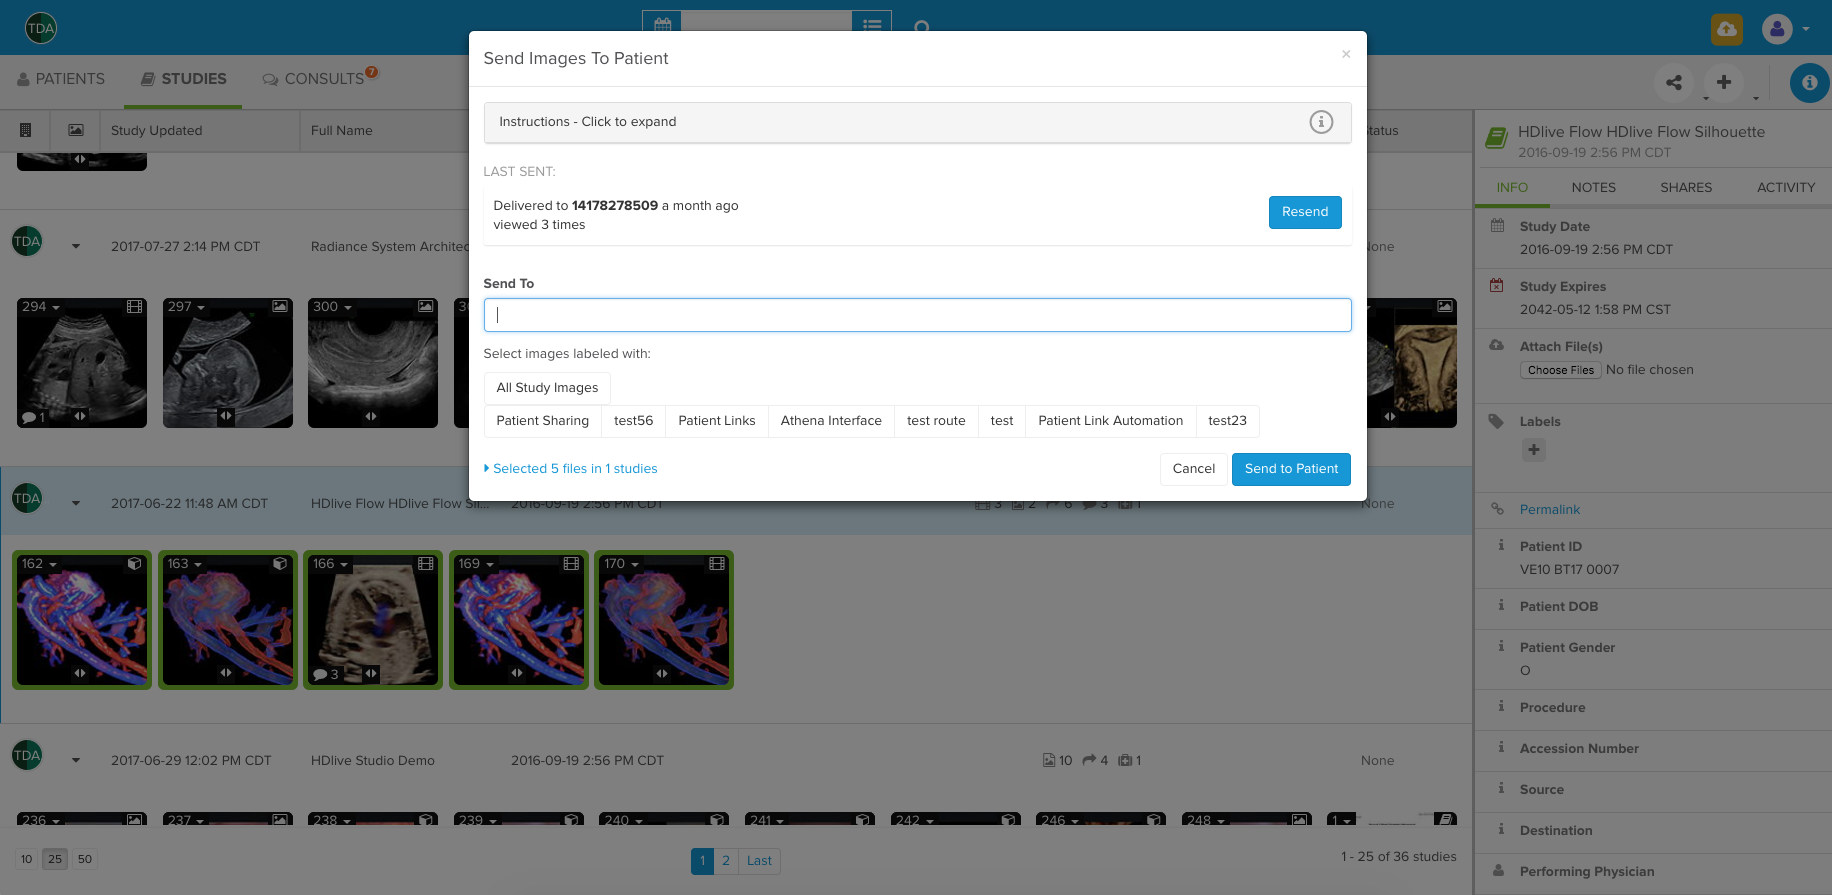This screenshot has height=895, width=1832.
Task: Click the film icon on thumbnail 294
Action: tap(135, 307)
